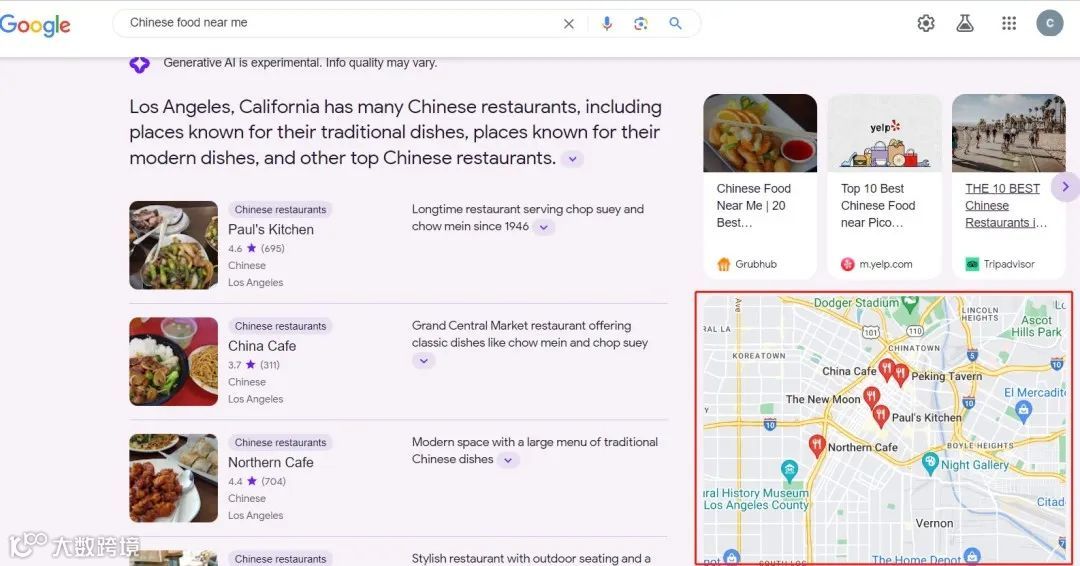This screenshot has height=566, width=1080.
Task: Expand the AI overview summary paragraph
Action: 572,159
